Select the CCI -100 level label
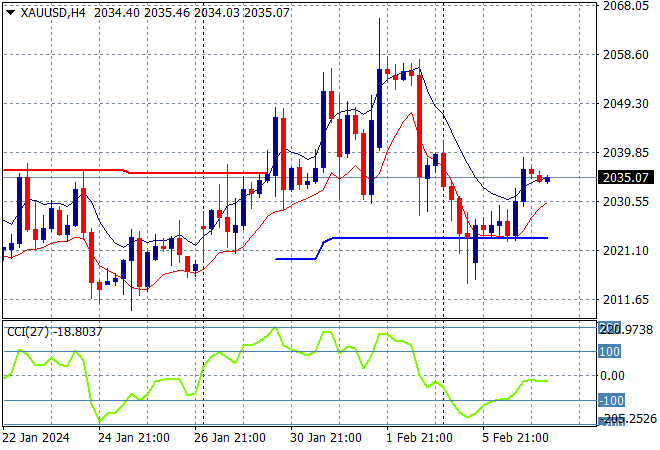The image size is (660, 450). [x=612, y=400]
